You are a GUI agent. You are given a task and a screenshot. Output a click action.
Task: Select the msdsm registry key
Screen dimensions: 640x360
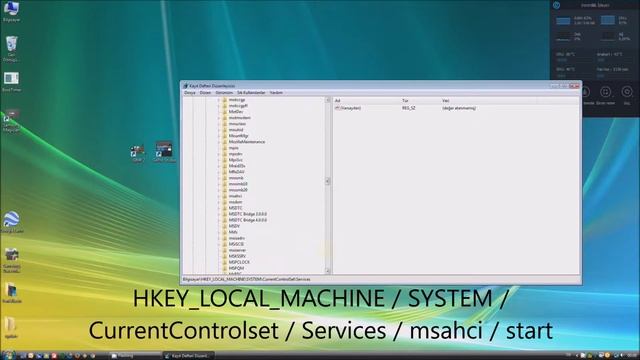click(235, 202)
